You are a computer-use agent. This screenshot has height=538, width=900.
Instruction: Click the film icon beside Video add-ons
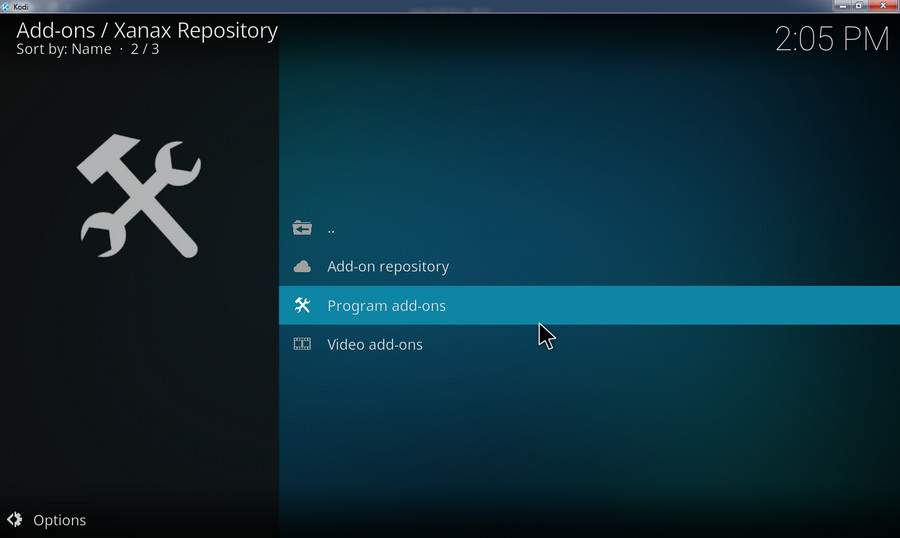[x=302, y=344]
